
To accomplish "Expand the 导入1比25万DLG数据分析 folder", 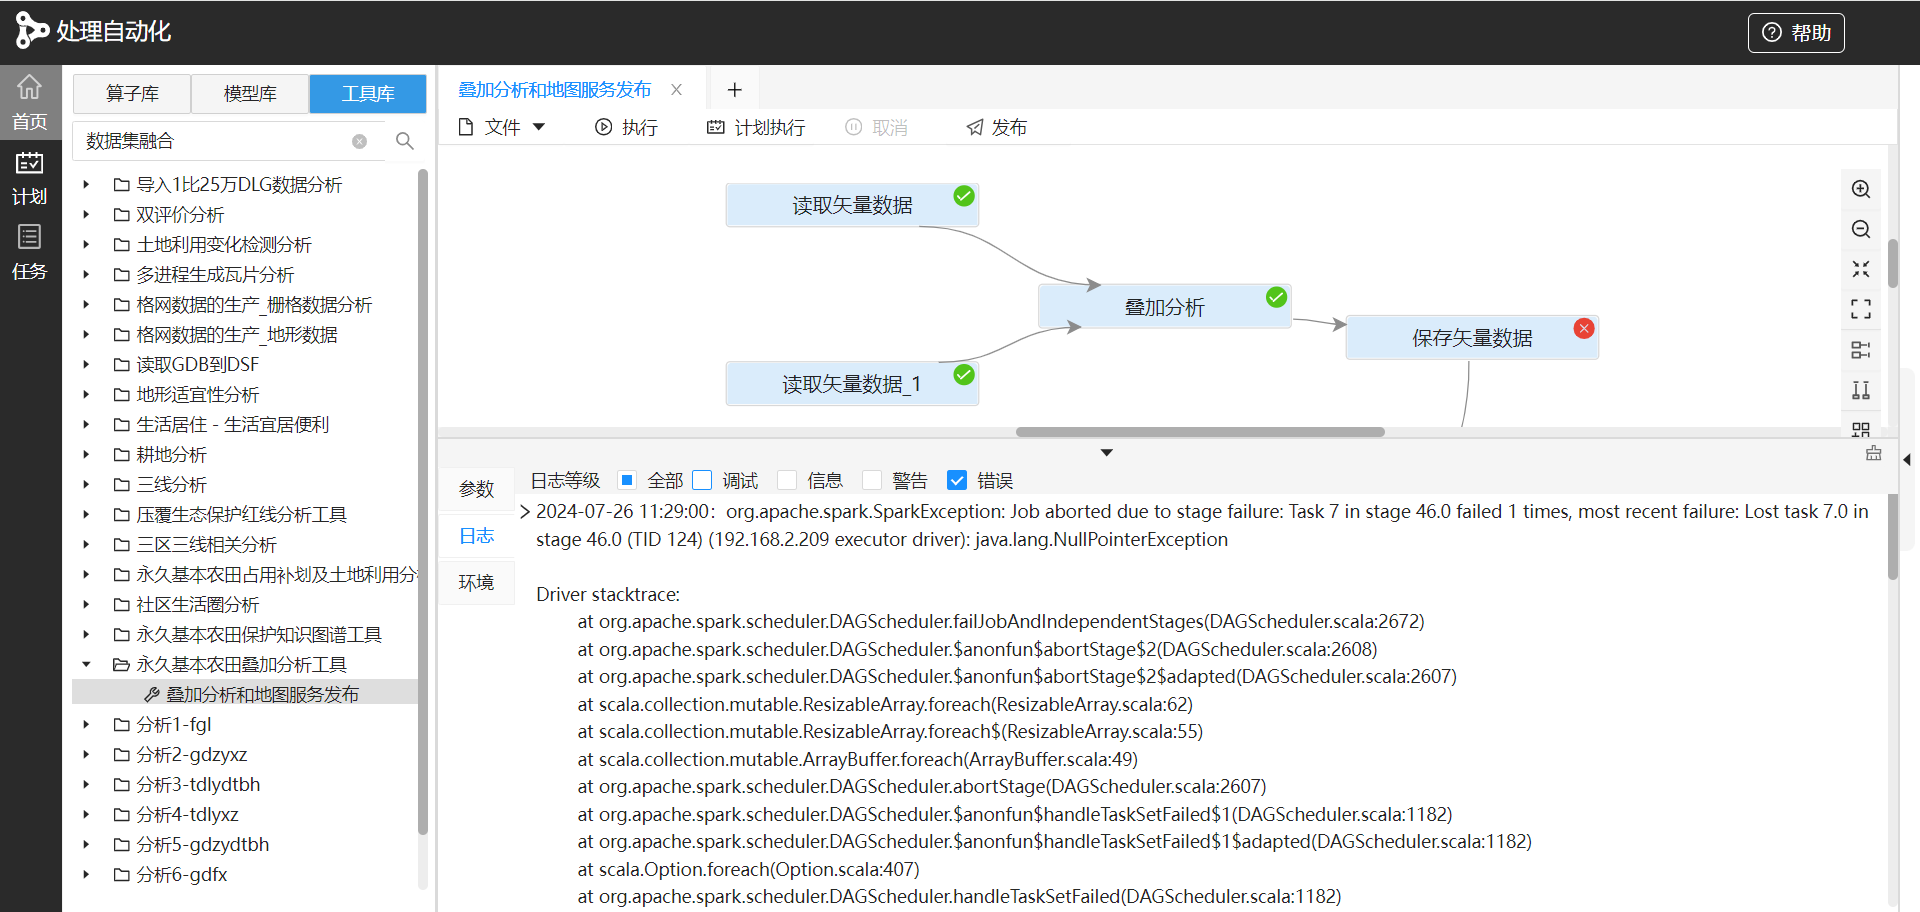I will (x=86, y=184).
